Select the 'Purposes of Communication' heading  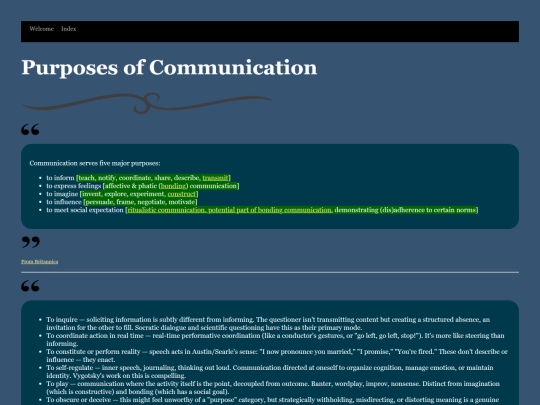(169, 68)
